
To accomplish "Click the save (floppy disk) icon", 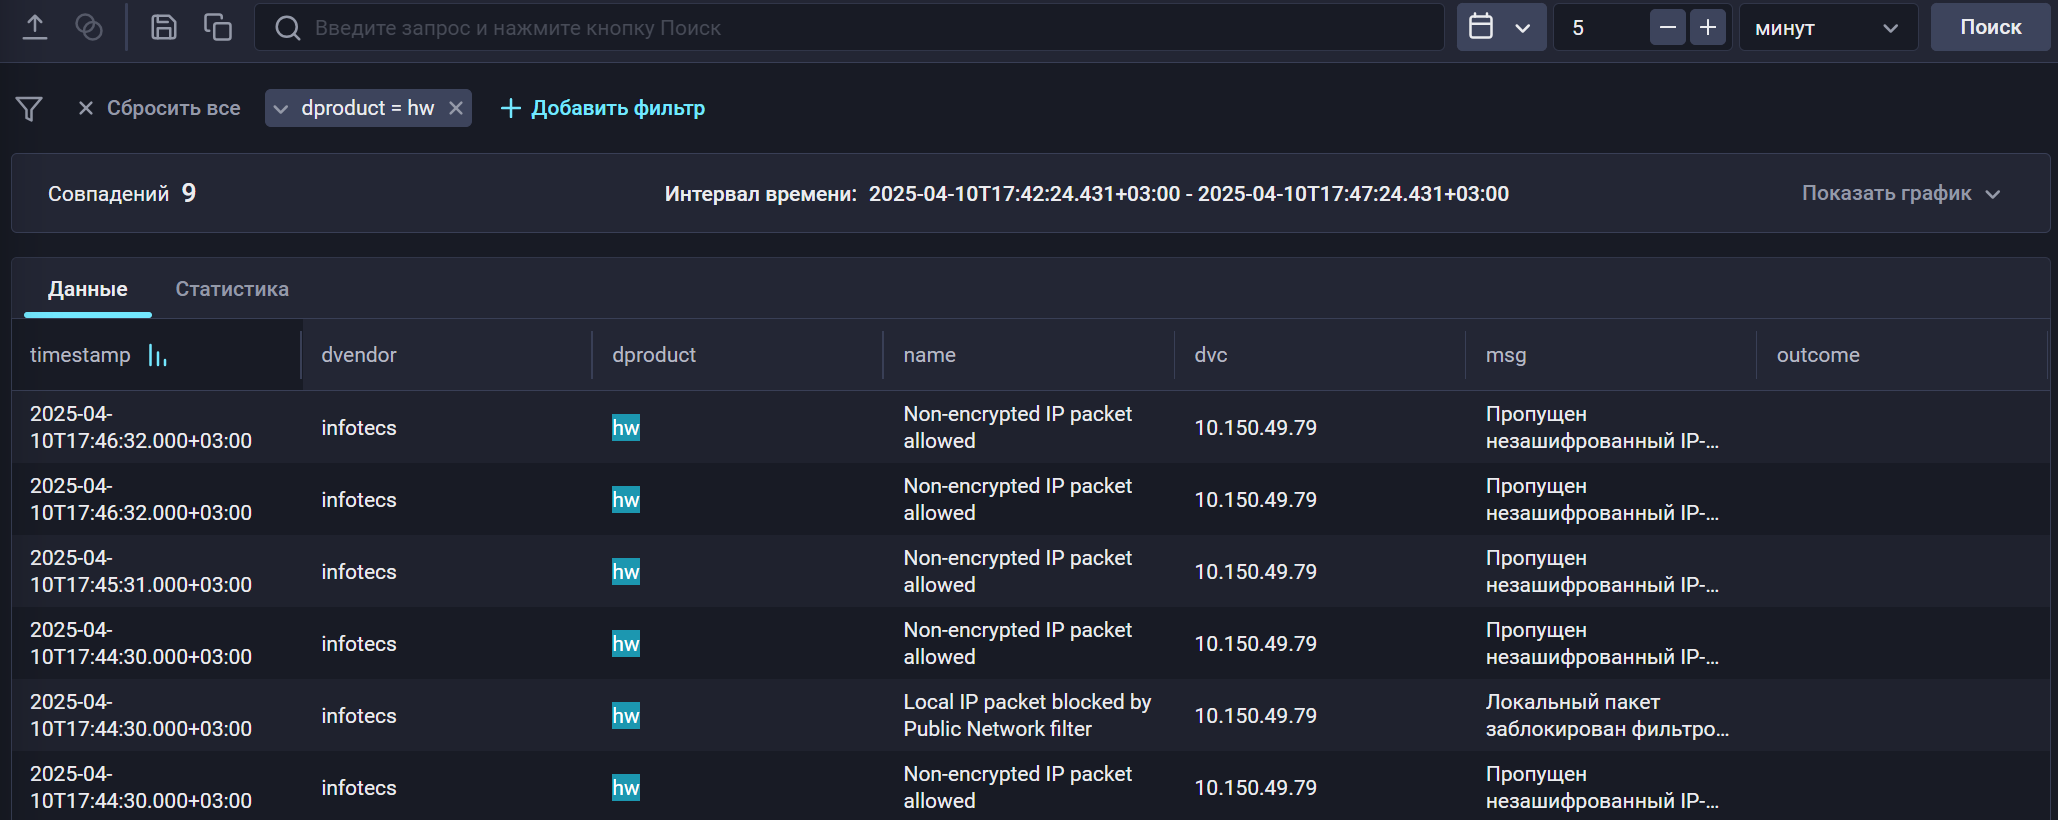I will pos(163,27).
